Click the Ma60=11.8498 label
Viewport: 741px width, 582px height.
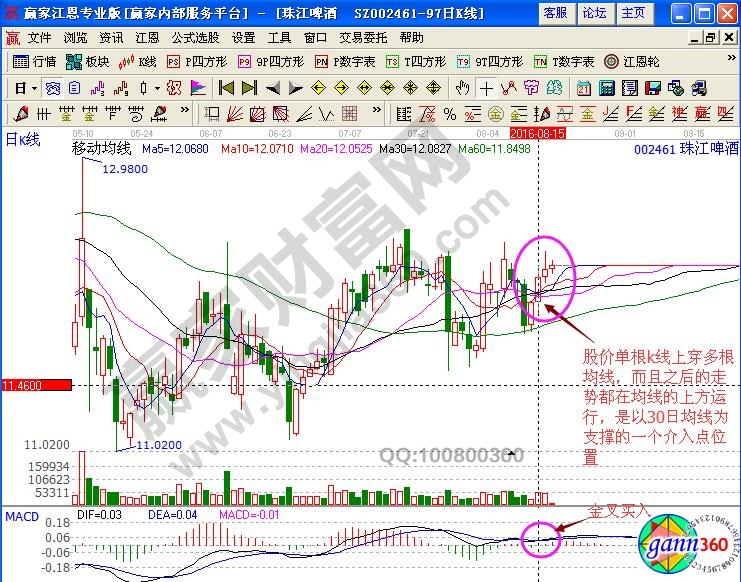(x=494, y=149)
